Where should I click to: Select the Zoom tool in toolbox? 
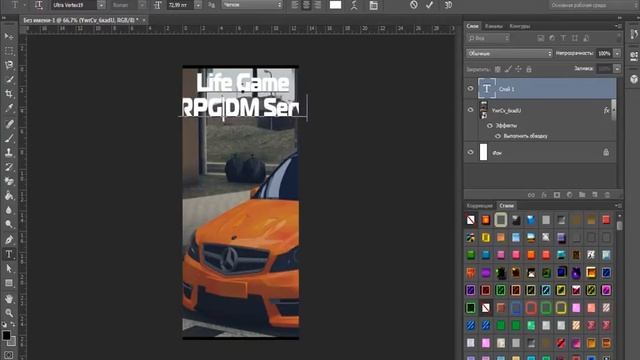(x=9, y=313)
